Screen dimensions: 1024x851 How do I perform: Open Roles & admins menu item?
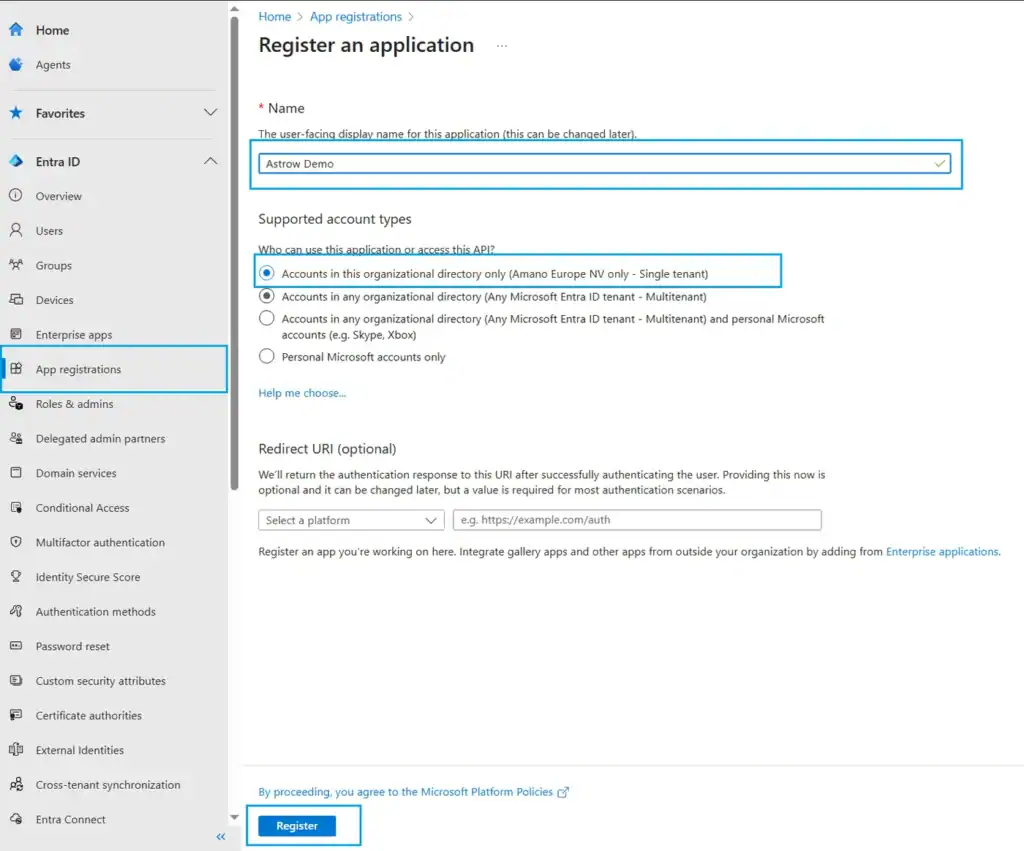(x=74, y=404)
